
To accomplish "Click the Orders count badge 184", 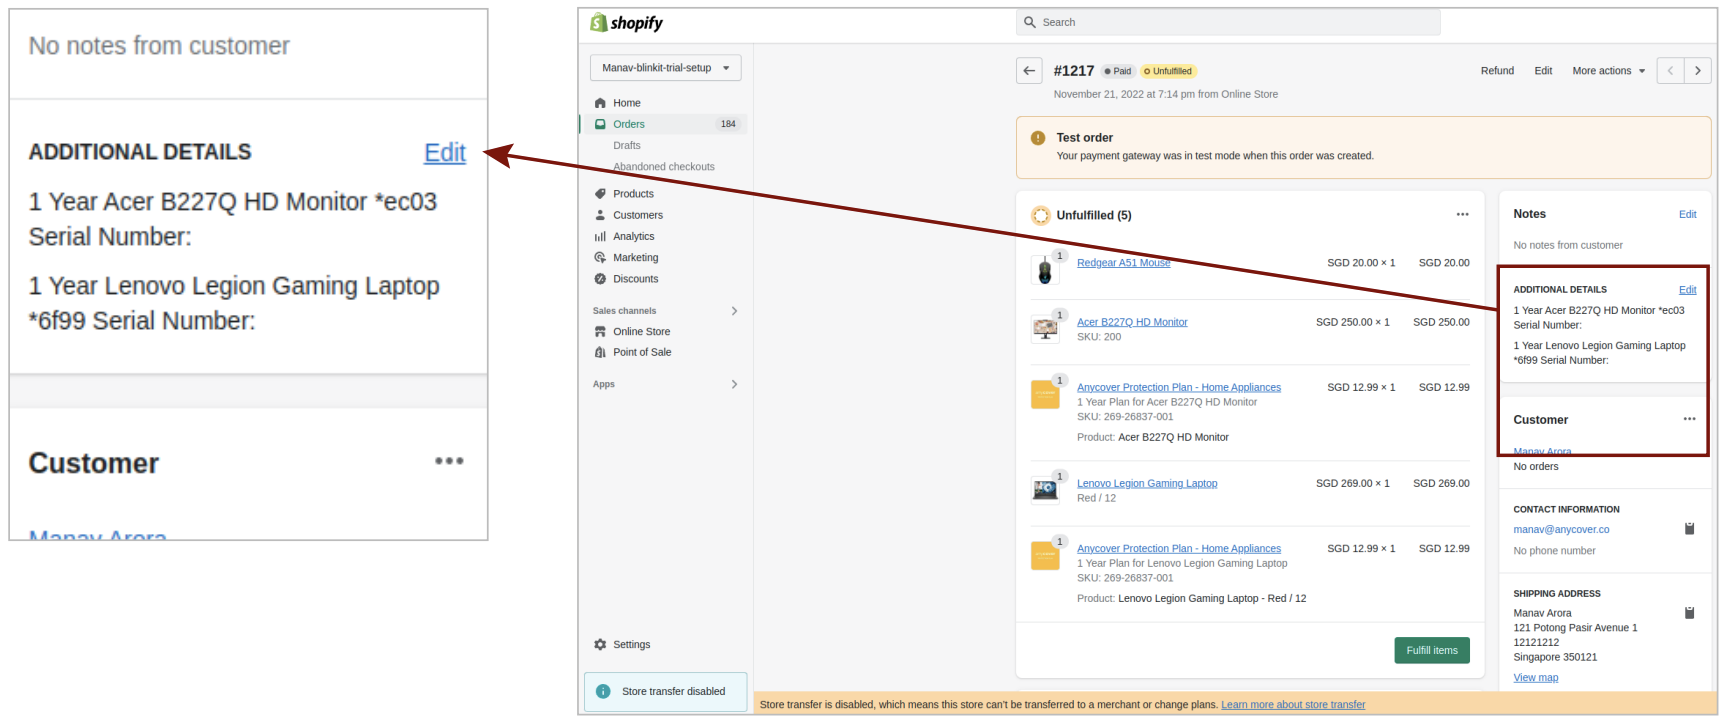I will [728, 124].
